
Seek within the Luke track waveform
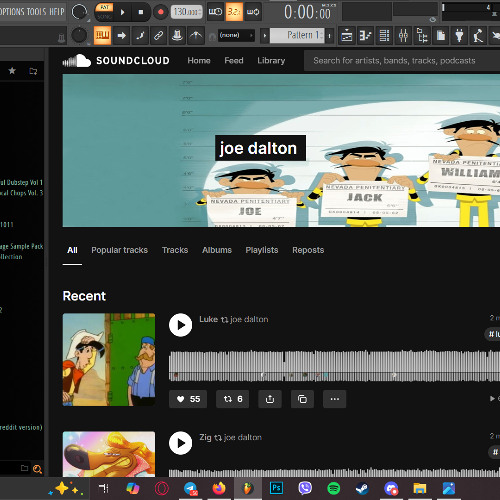[x=334, y=366]
